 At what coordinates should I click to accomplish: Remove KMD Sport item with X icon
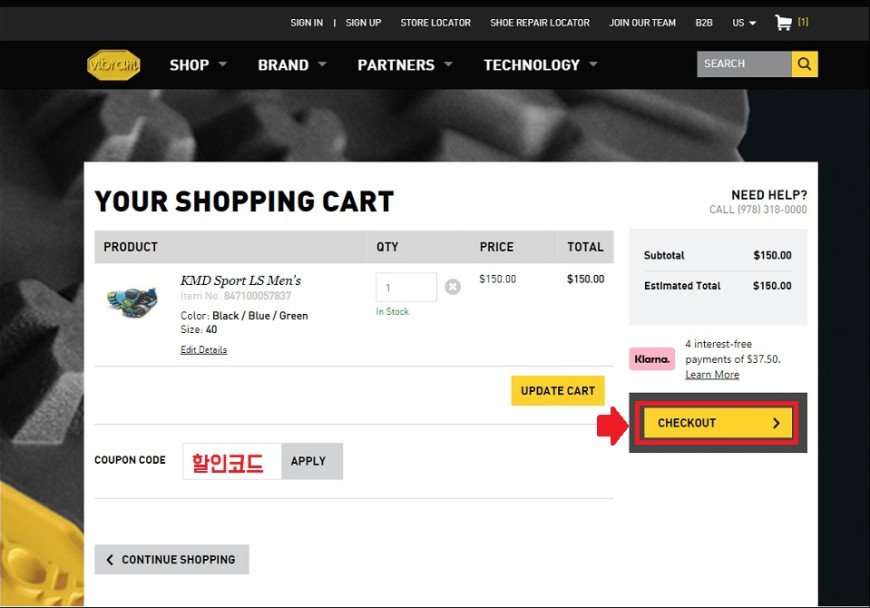tap(453, 287)
